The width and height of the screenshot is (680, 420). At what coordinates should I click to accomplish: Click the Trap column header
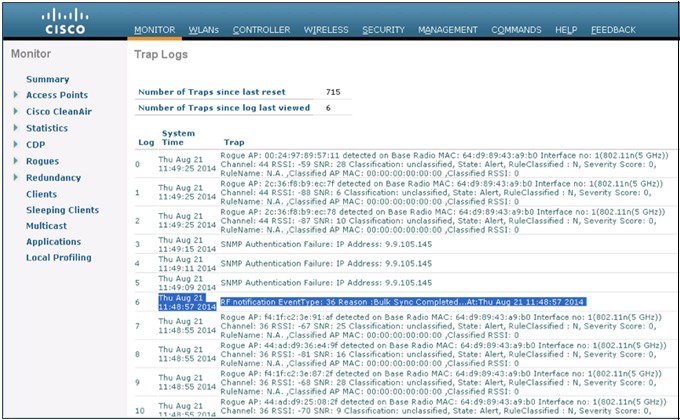pyautogui.click(x=234, y=142)
